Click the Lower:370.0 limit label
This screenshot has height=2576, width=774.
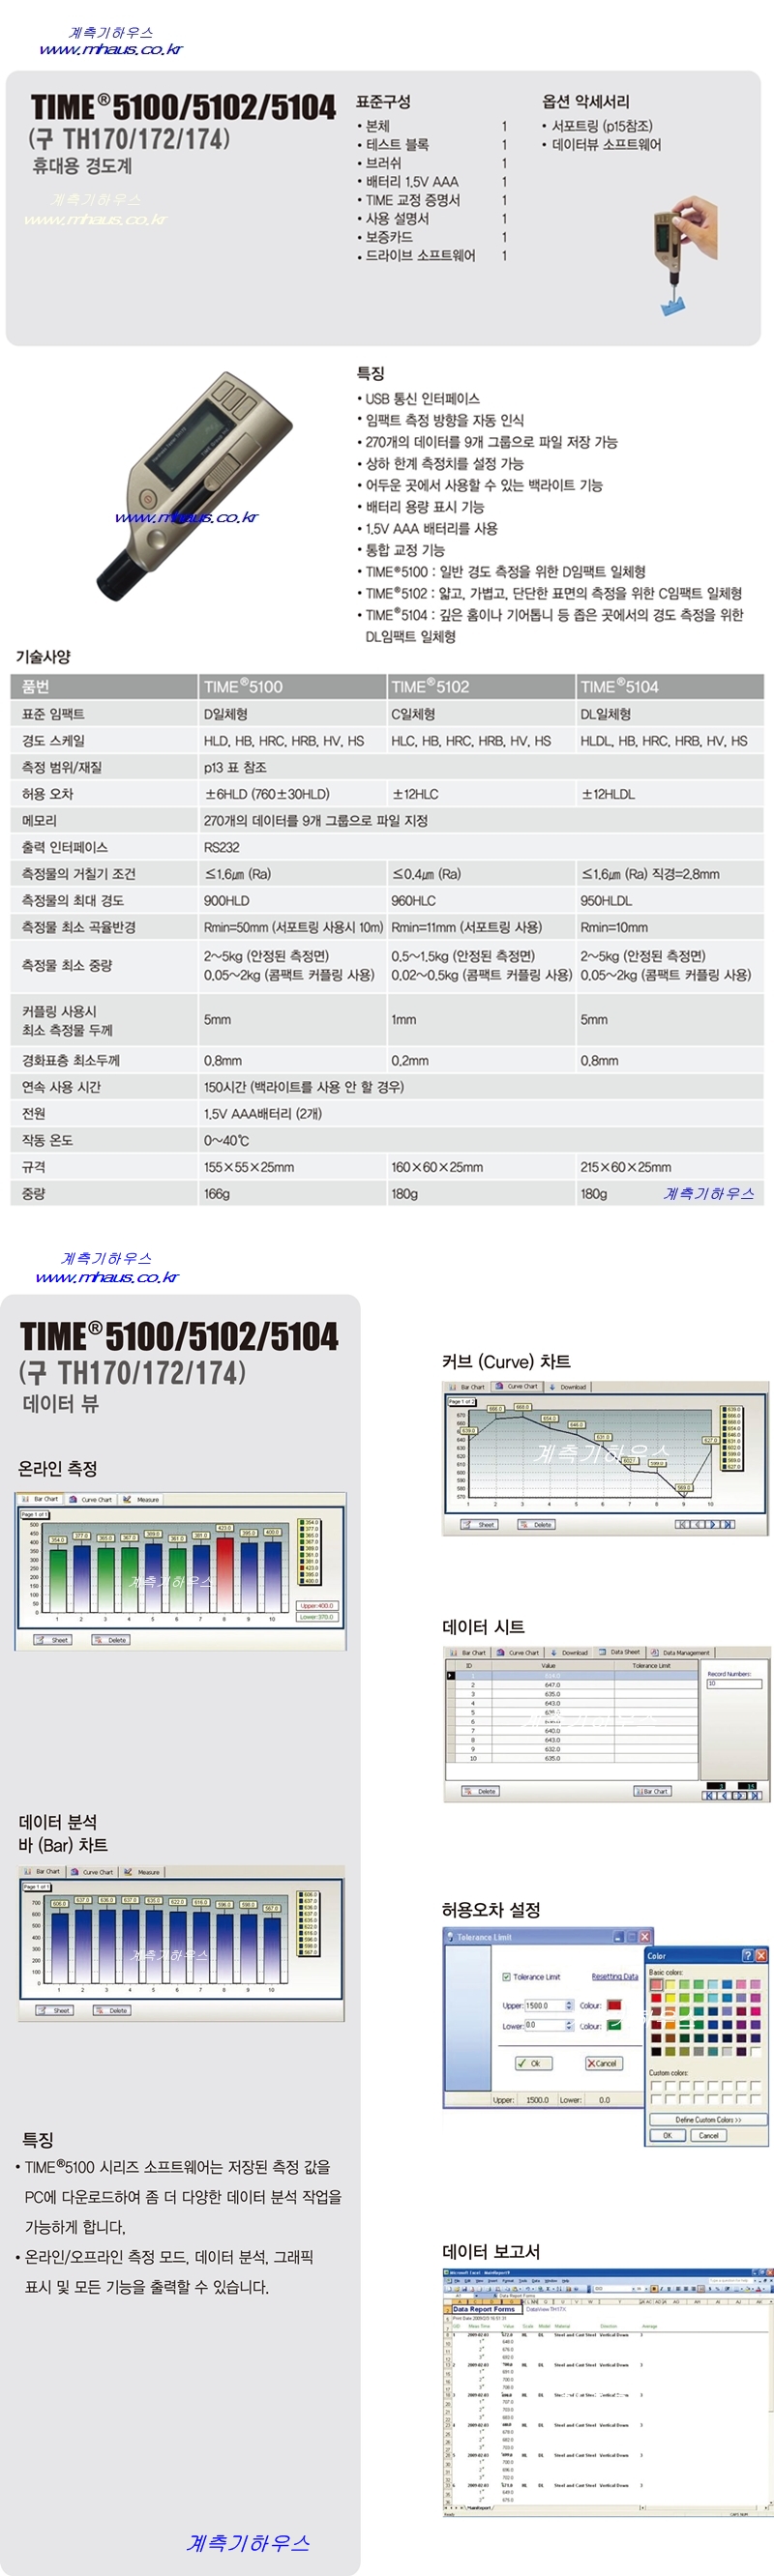click(x=317, y=1616)
